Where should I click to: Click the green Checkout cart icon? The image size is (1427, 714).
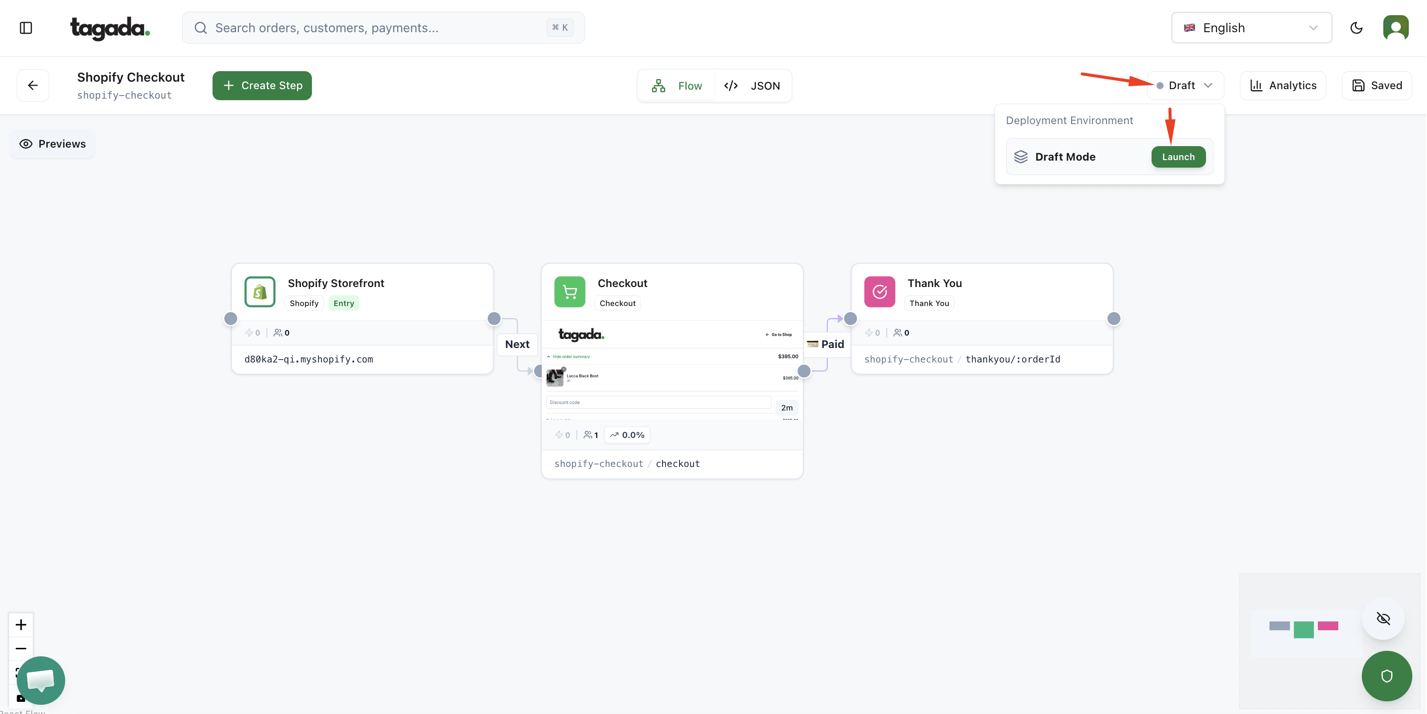[x=570, y=292]
